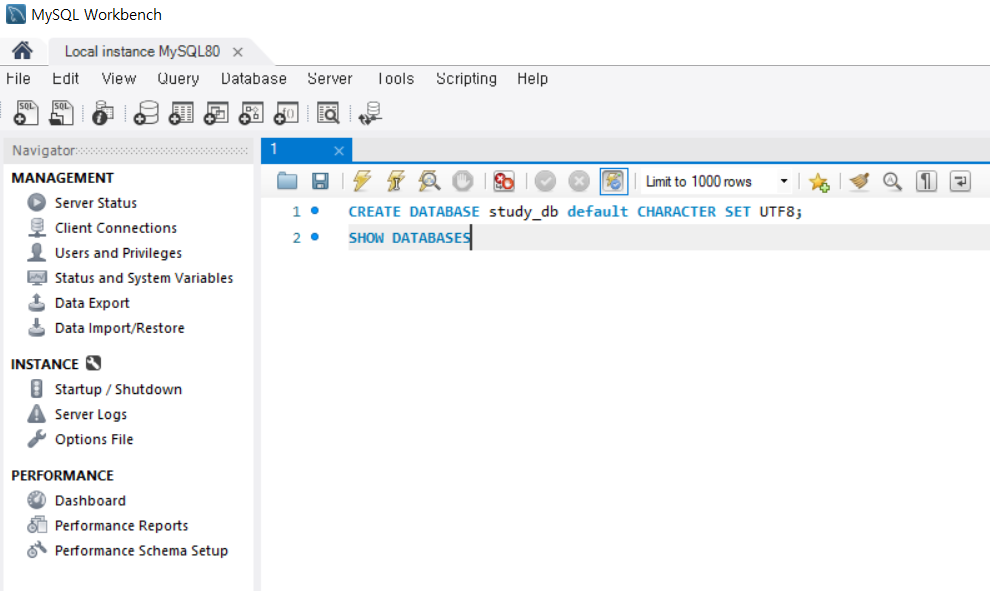
Task: Open Startup / Shutdown
Action: (118, 389)
